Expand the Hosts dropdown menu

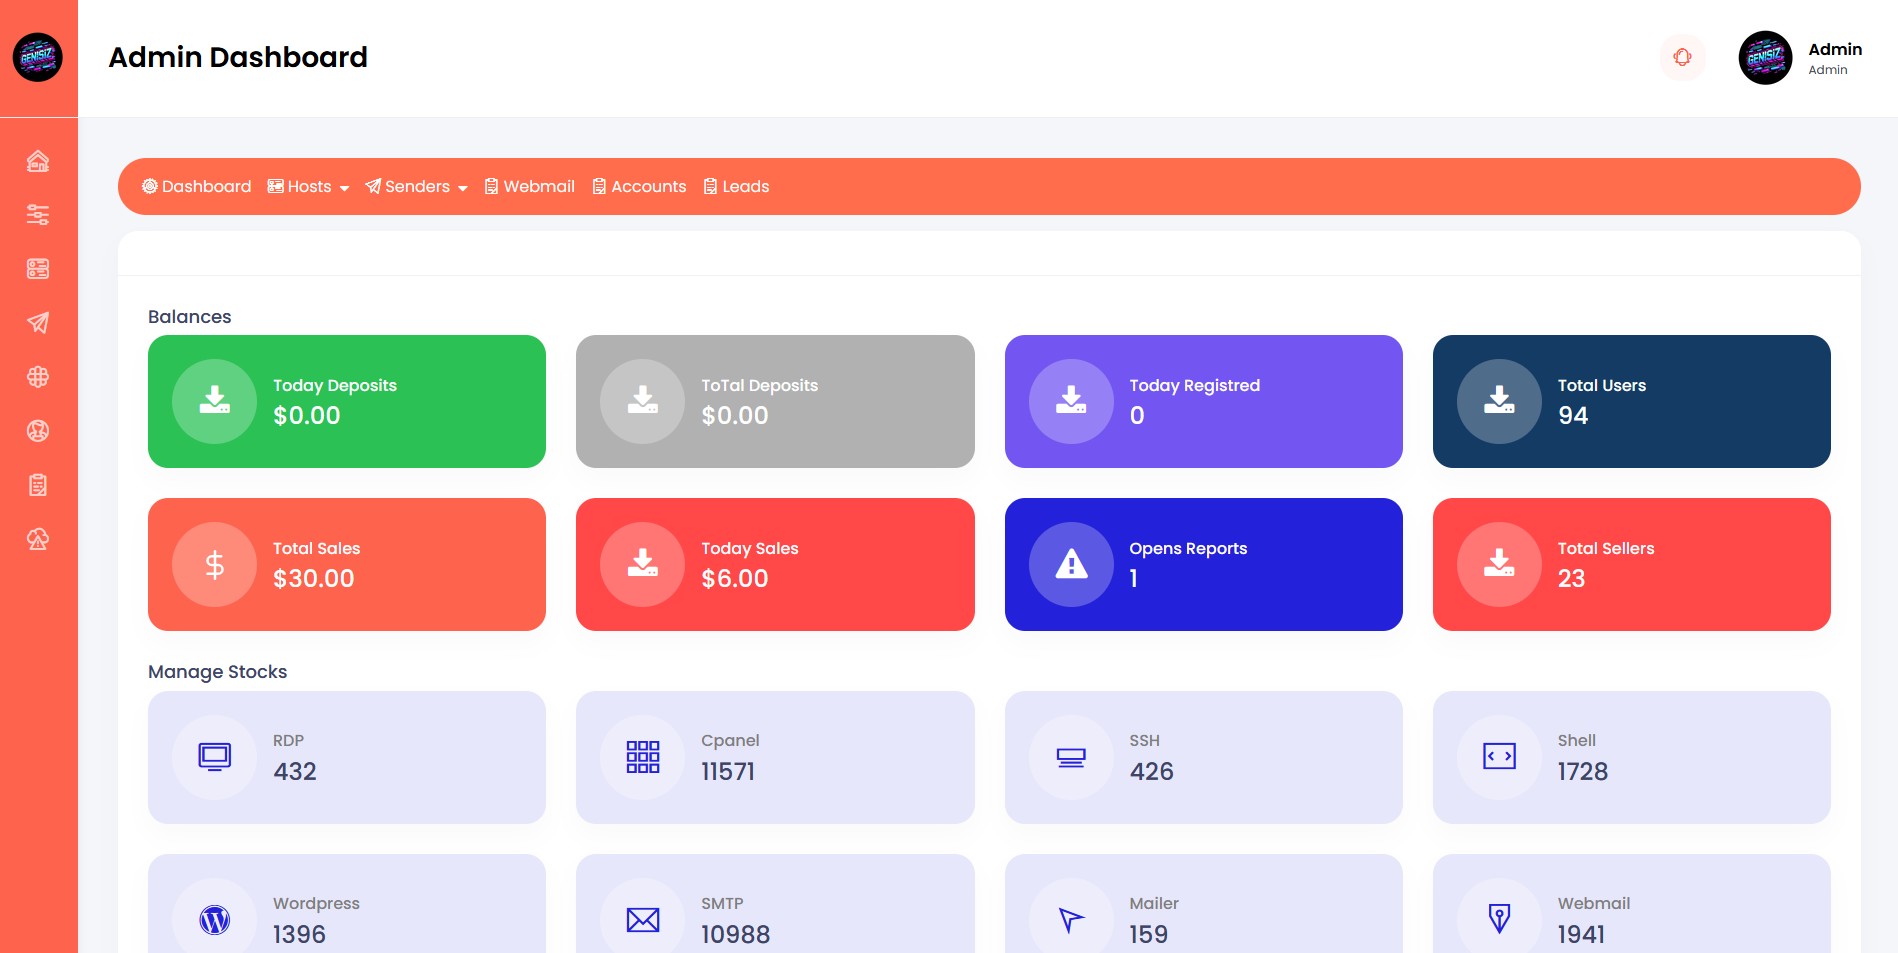click(308, 187)
